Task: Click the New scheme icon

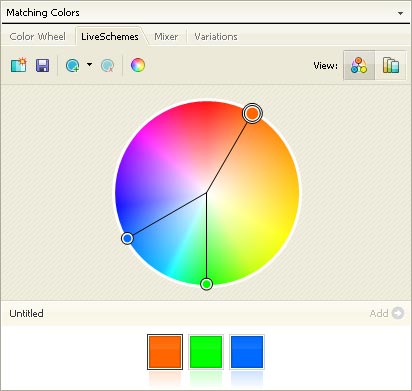Action: tap(19, 65)
